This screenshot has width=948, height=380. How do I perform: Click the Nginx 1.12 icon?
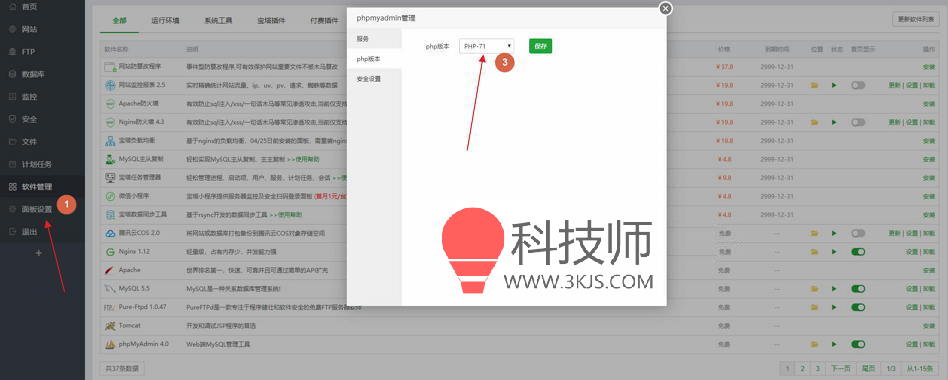110,252
